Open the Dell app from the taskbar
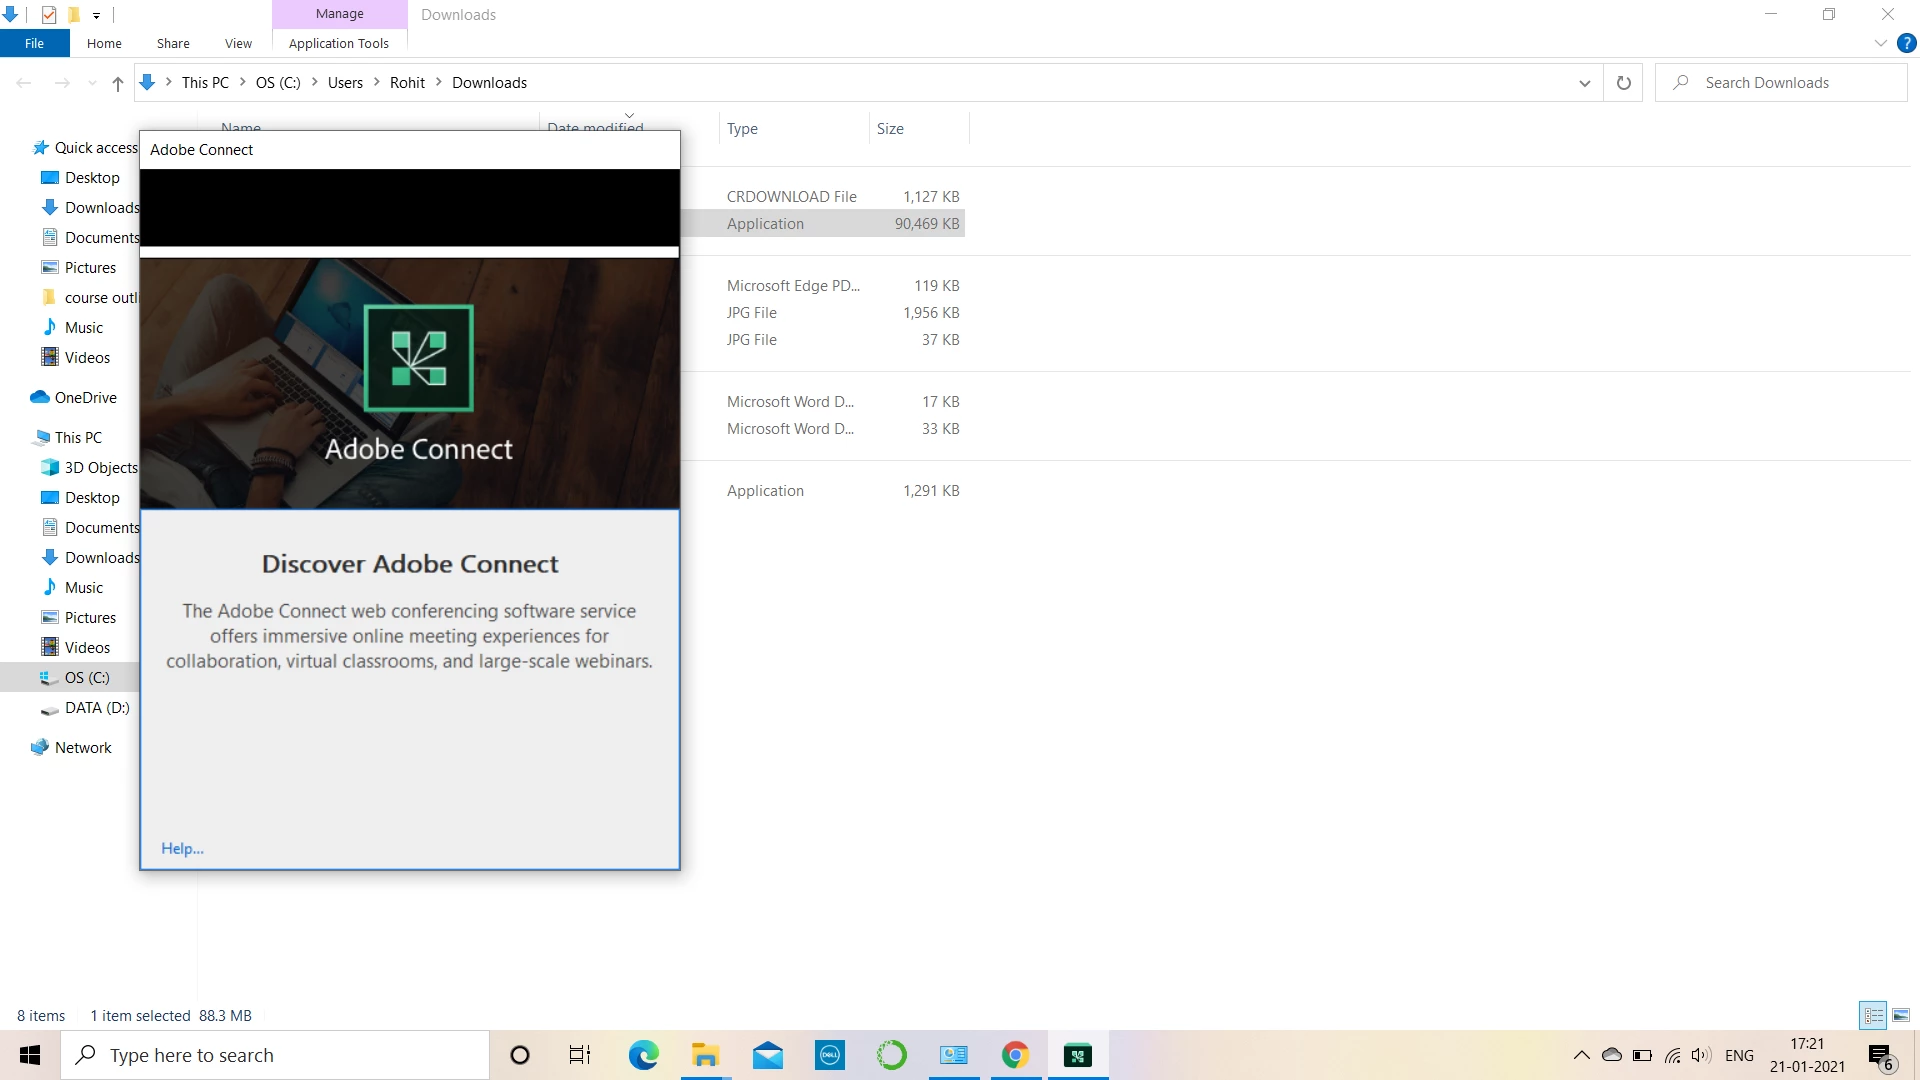Viewport: 1920px width, 1080px height. tap(829, 1055)
